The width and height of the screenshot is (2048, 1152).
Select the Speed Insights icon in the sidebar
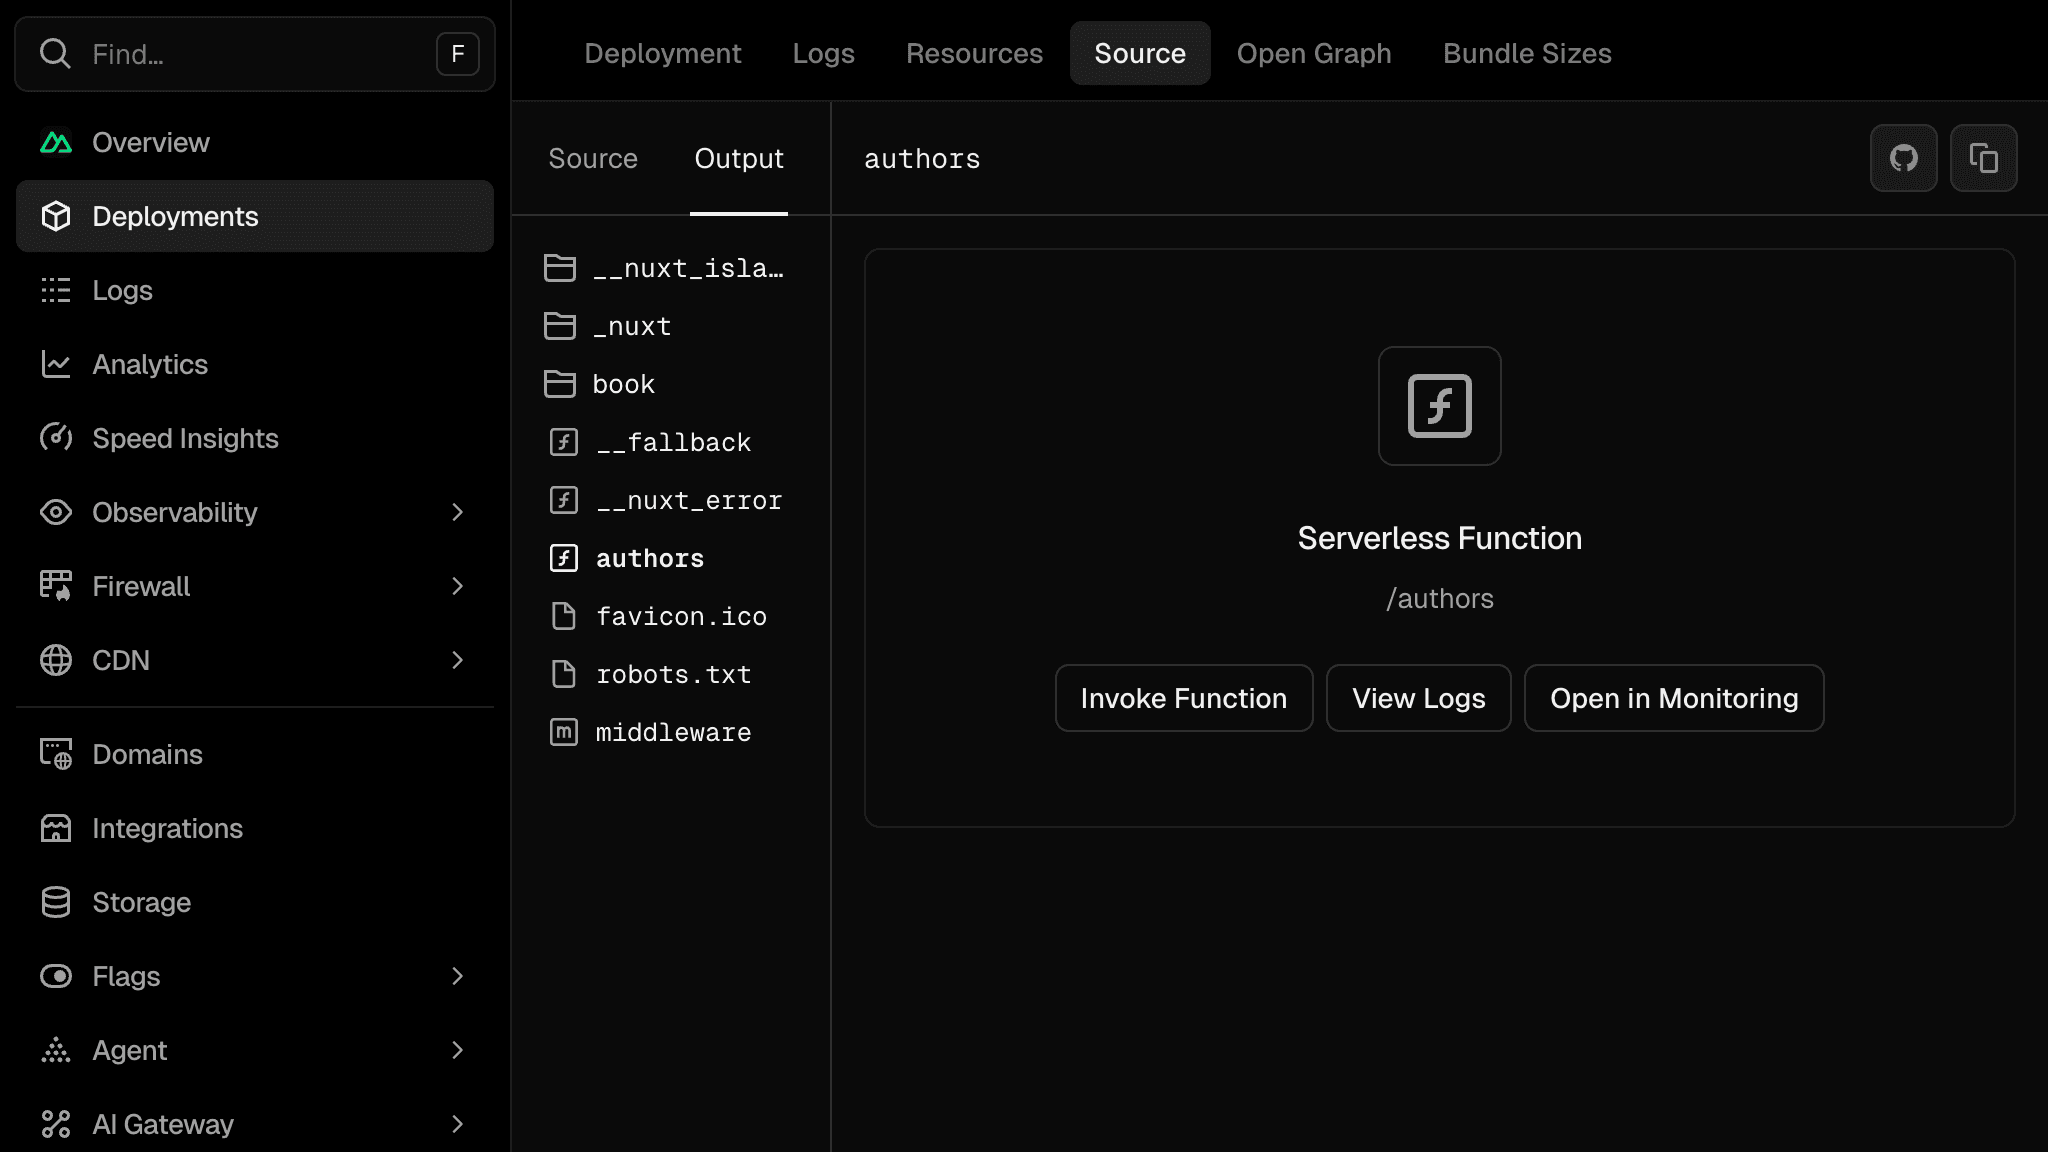coord(56,438)
